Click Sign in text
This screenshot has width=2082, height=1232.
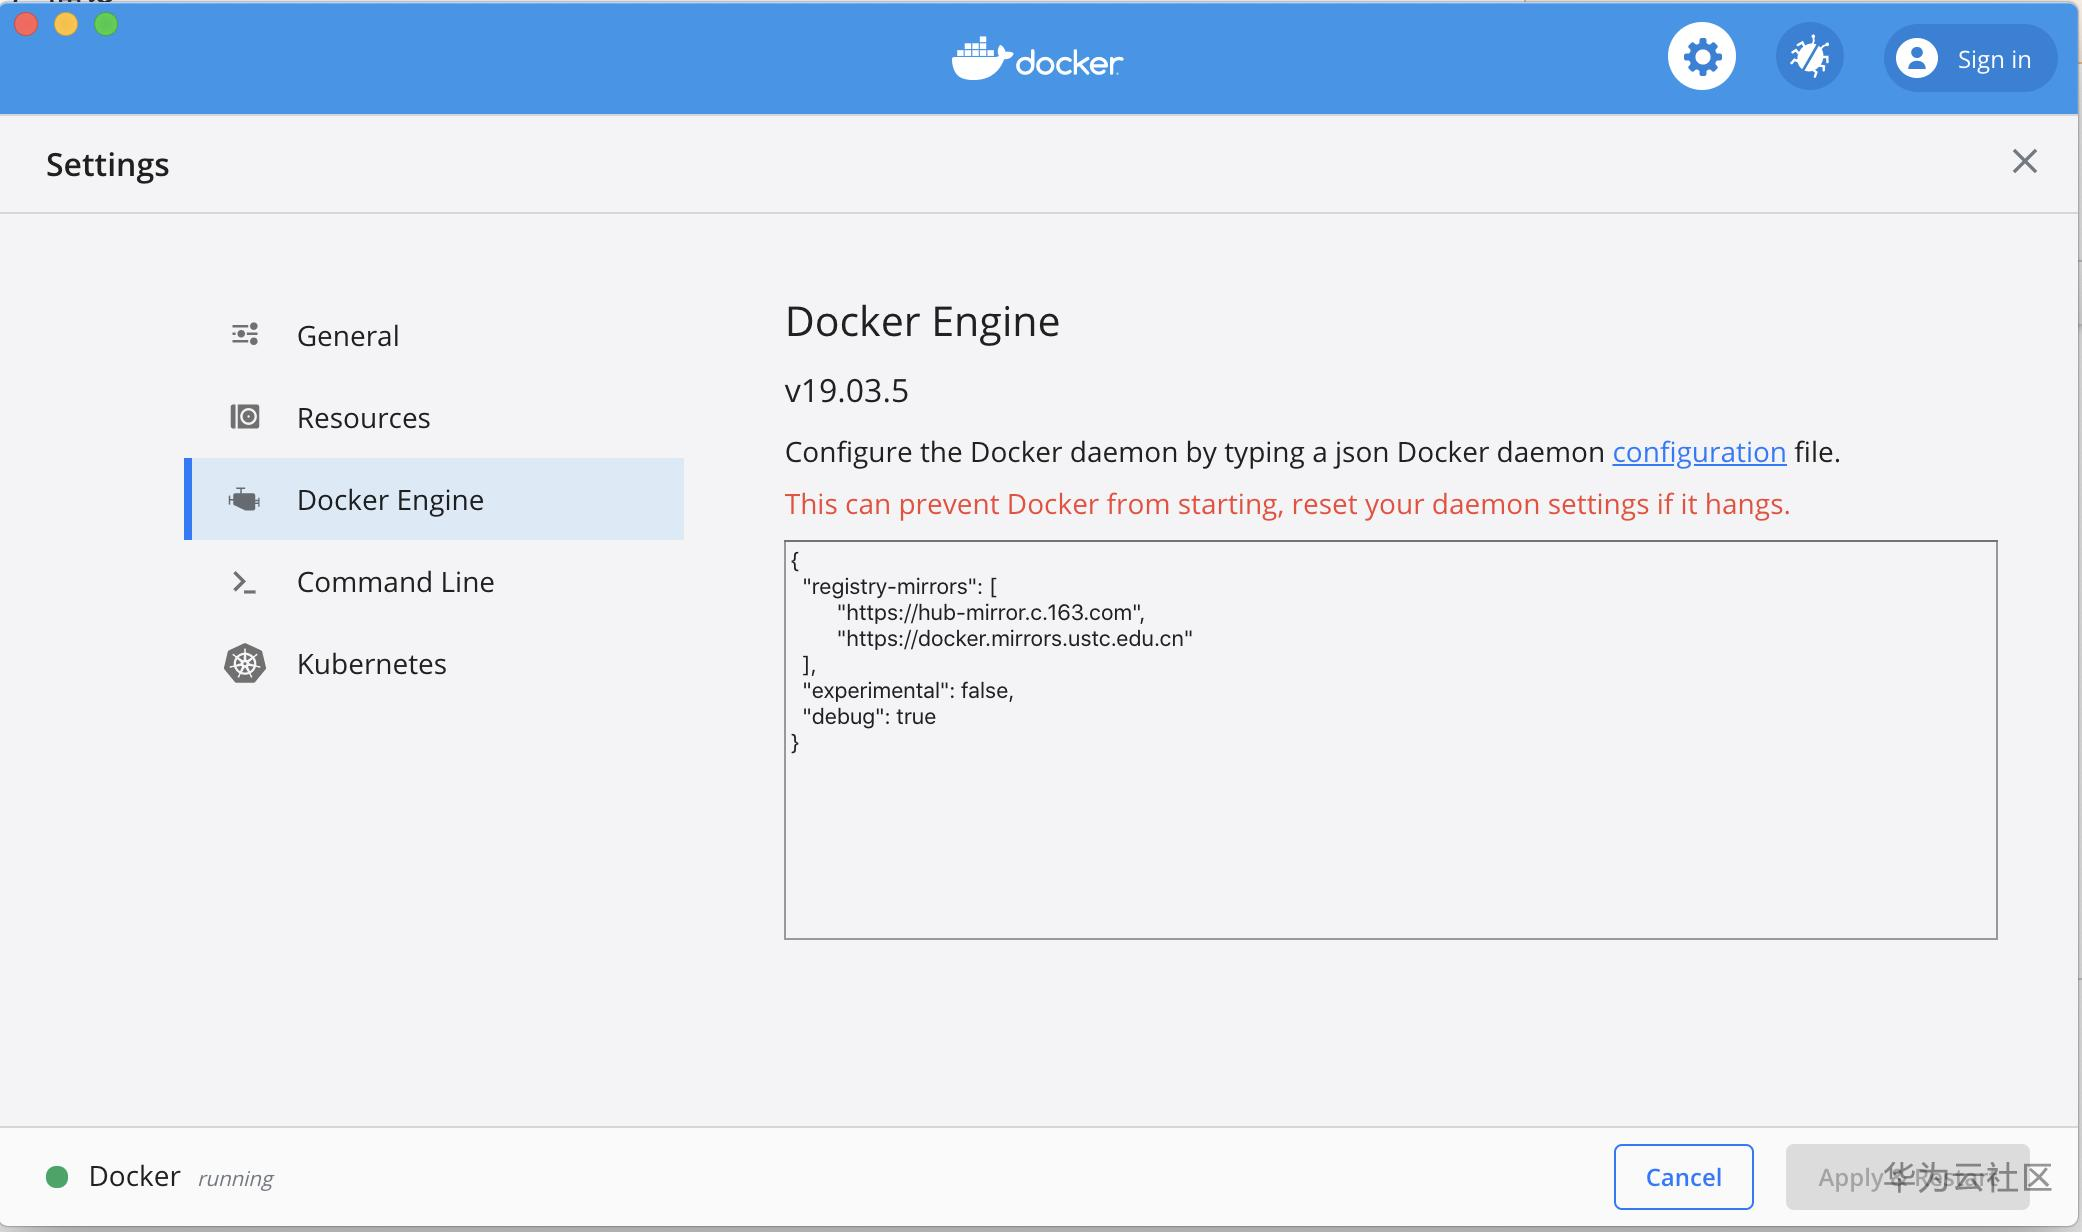pos(1993,60)
